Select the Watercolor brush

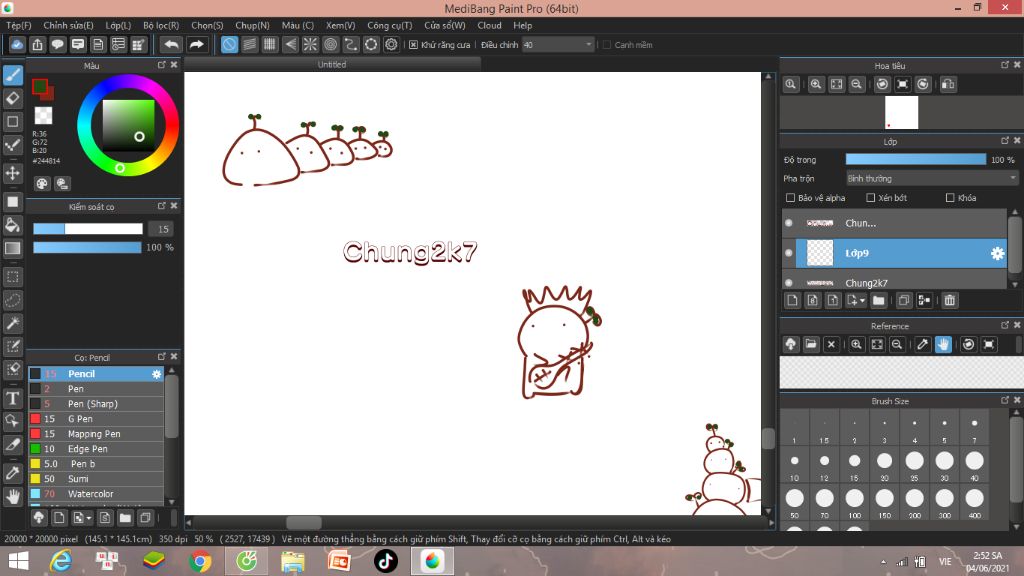[x=95, y=494]
